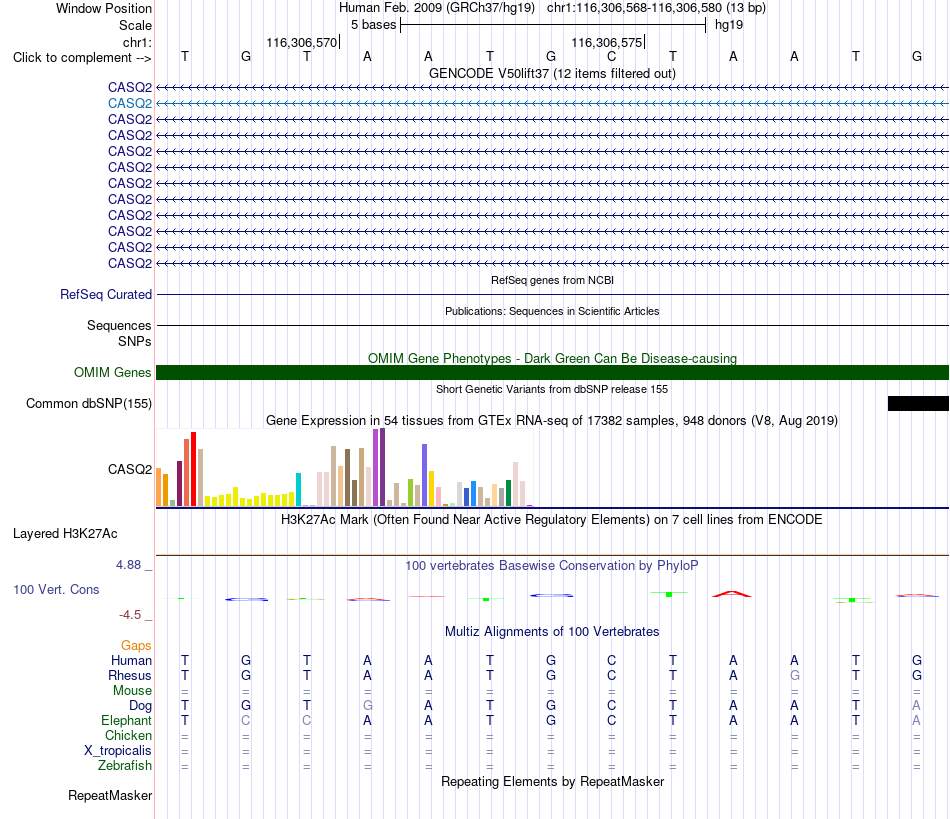Click the OMIM Gene Phenotypes green title

(x=552, y=359)
